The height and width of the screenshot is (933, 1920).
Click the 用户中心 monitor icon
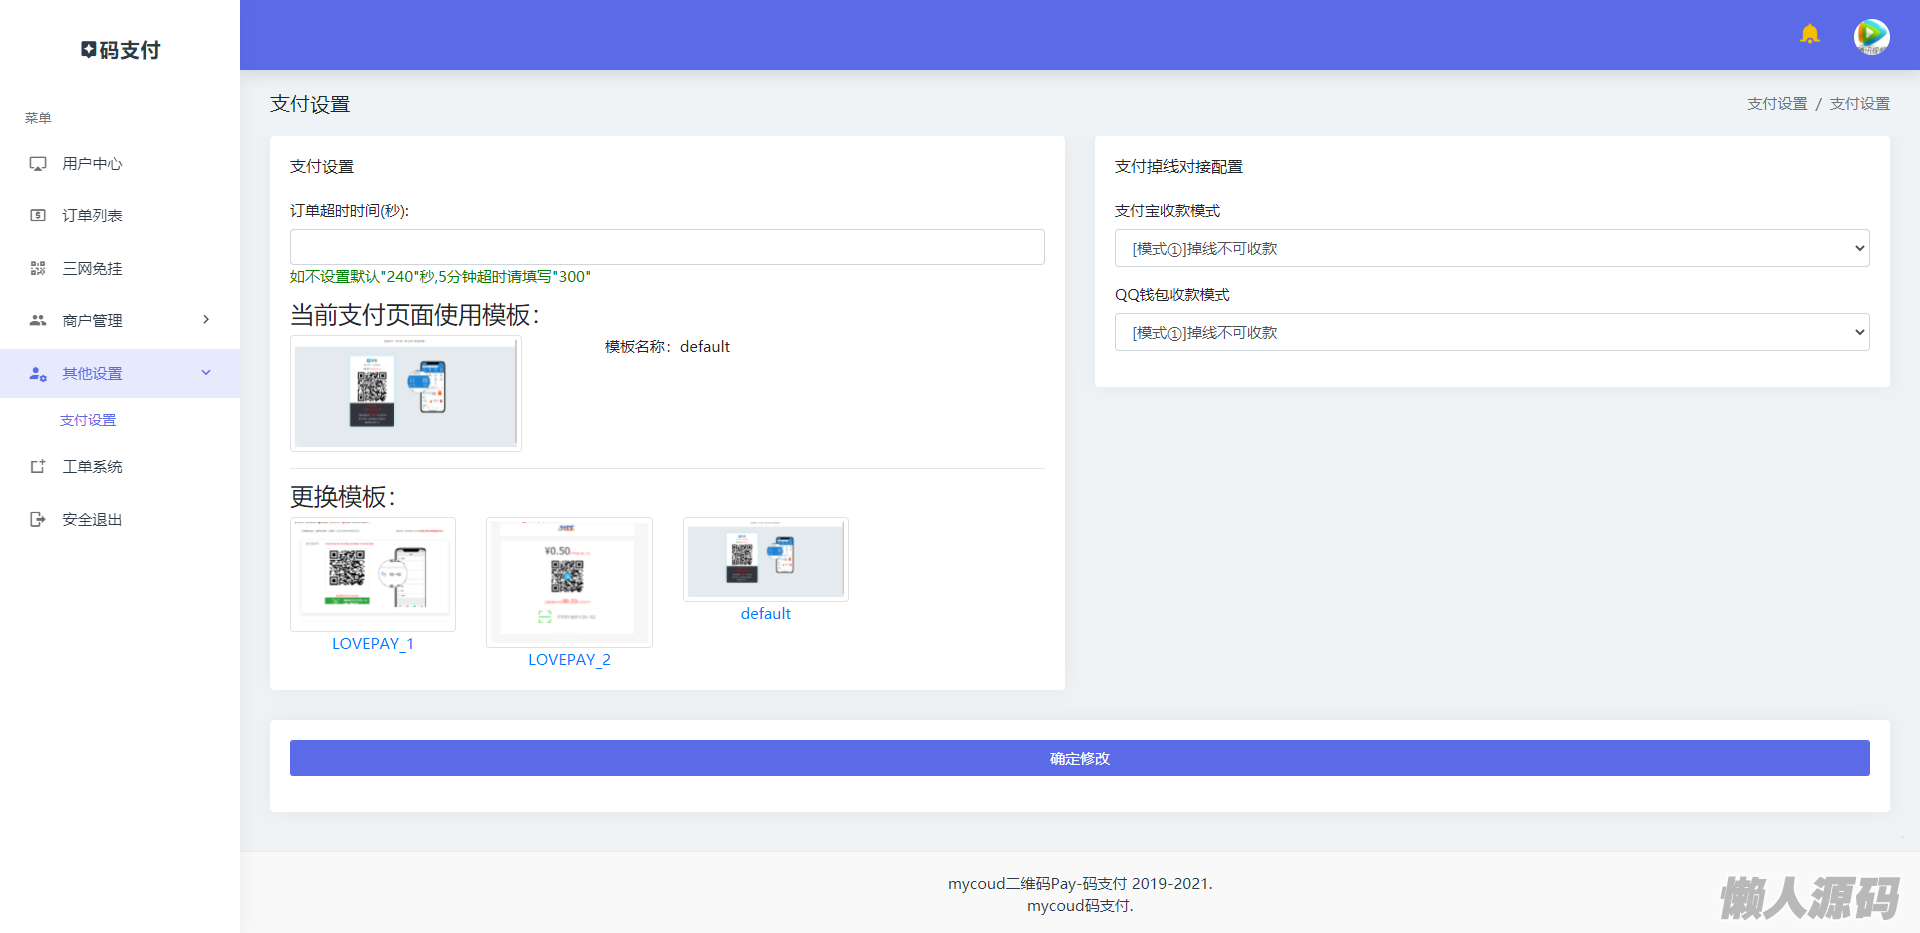[x=38, y=164]
